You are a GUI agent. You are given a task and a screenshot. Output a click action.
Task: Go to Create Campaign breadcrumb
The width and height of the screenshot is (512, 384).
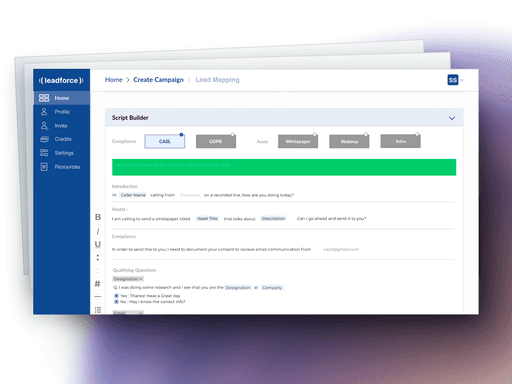pyautogui.click(x=158, y=80)
